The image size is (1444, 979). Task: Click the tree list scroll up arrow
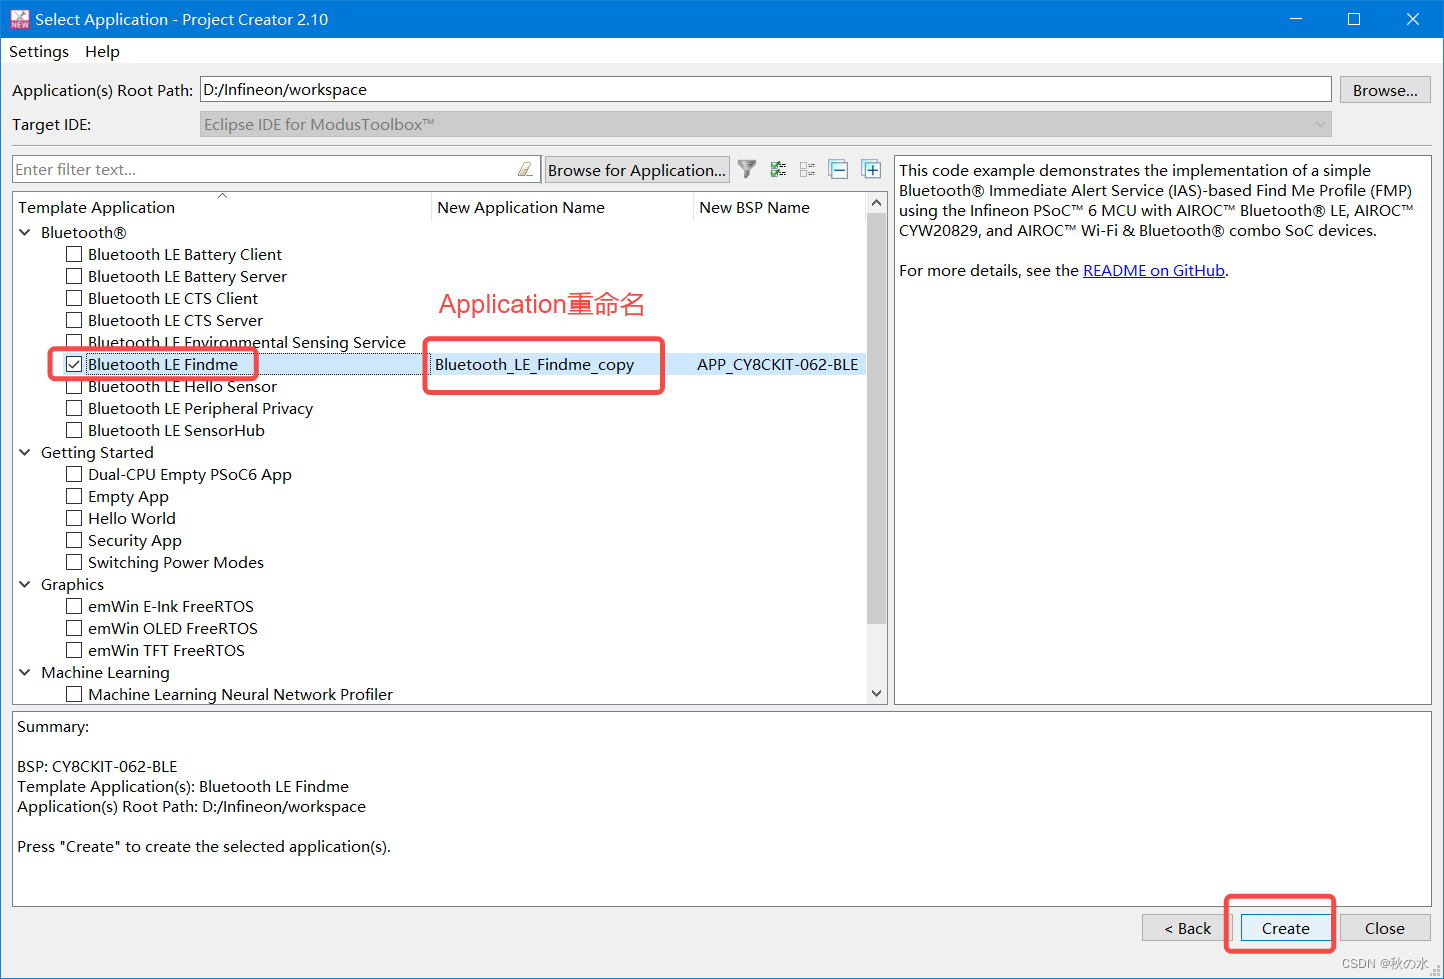tap(877, 203)
